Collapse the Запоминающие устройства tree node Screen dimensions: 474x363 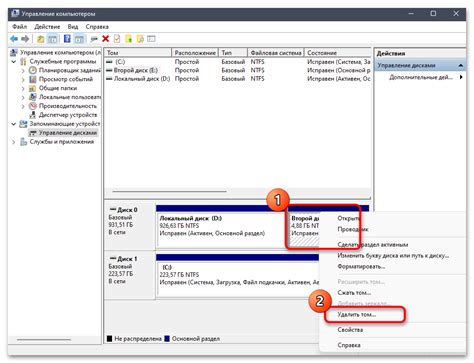(x=14, y=124)
